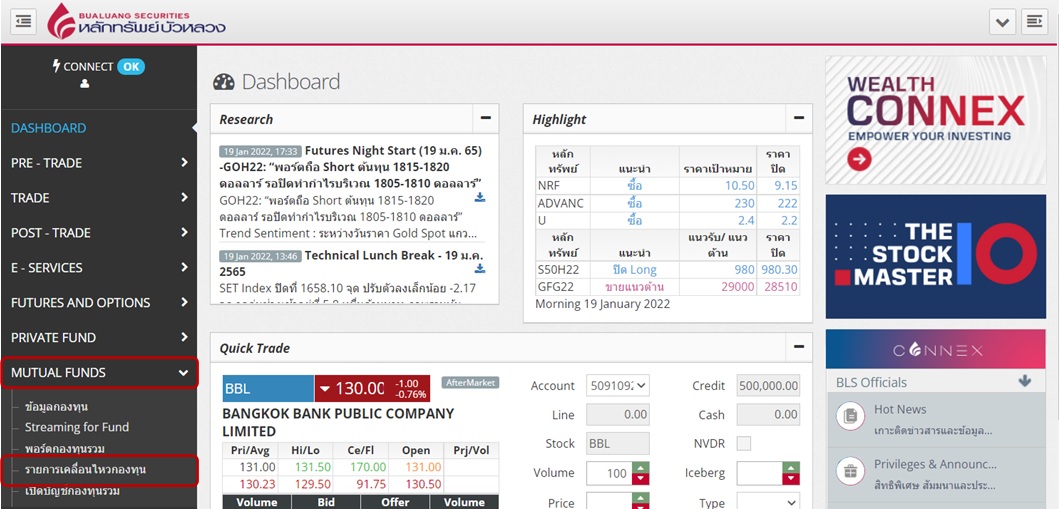Image resolution: width=1060 pixels, height=509 pixels.
Task: Click the Price input field
Action: click(608, 502)
